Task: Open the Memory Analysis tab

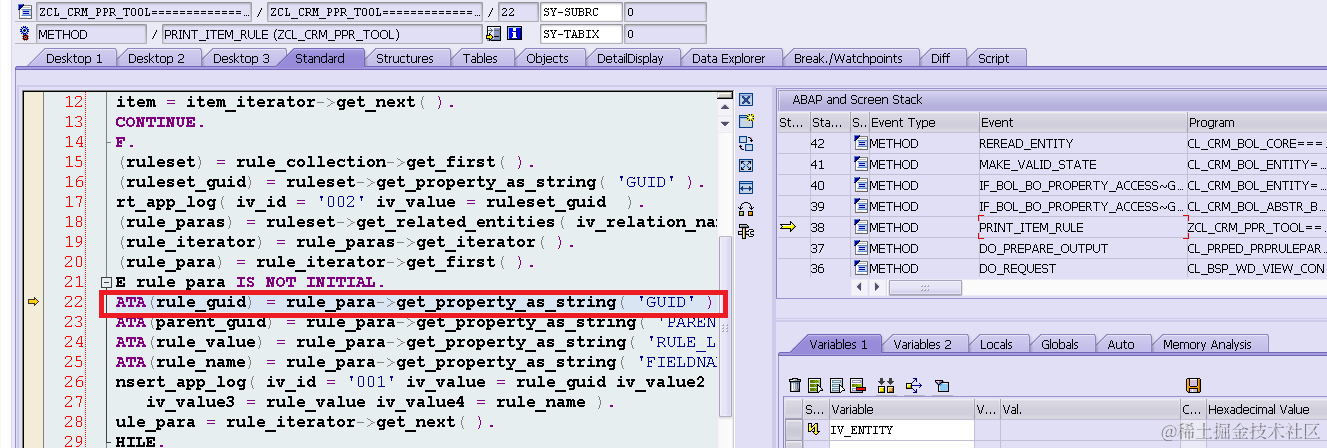Action: pos(1207,344)
